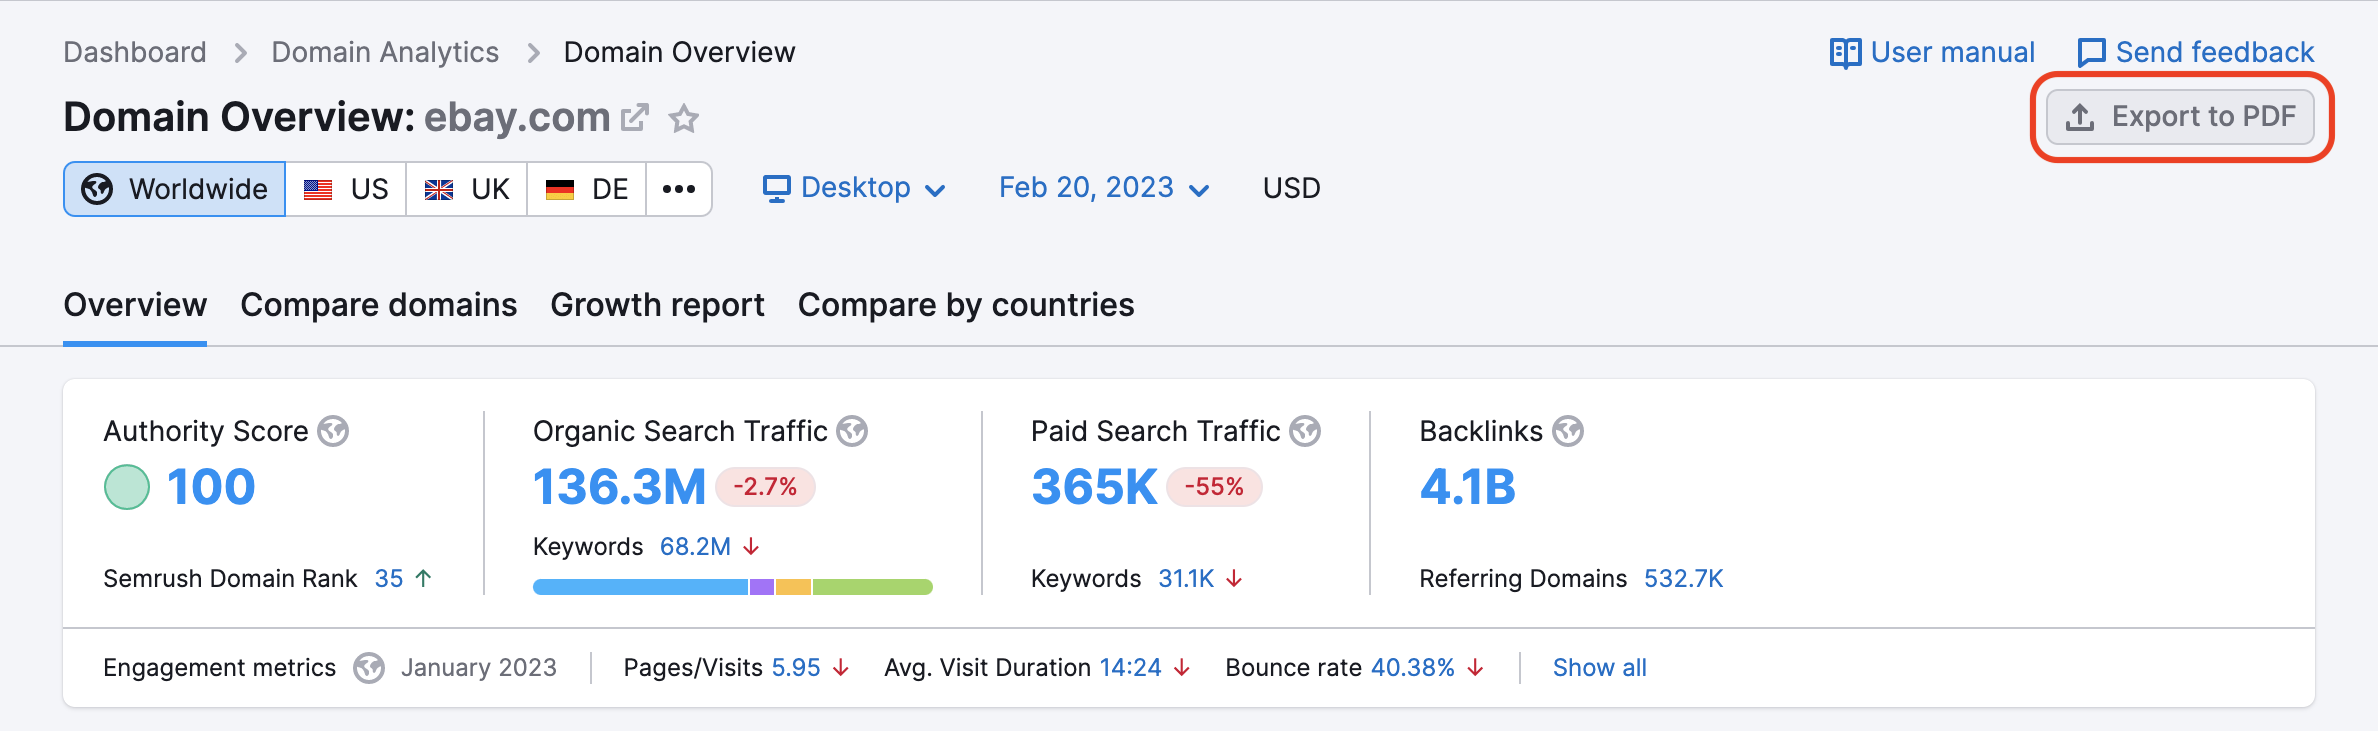
Task: Open the Send feedback link
Action: 2196,52
